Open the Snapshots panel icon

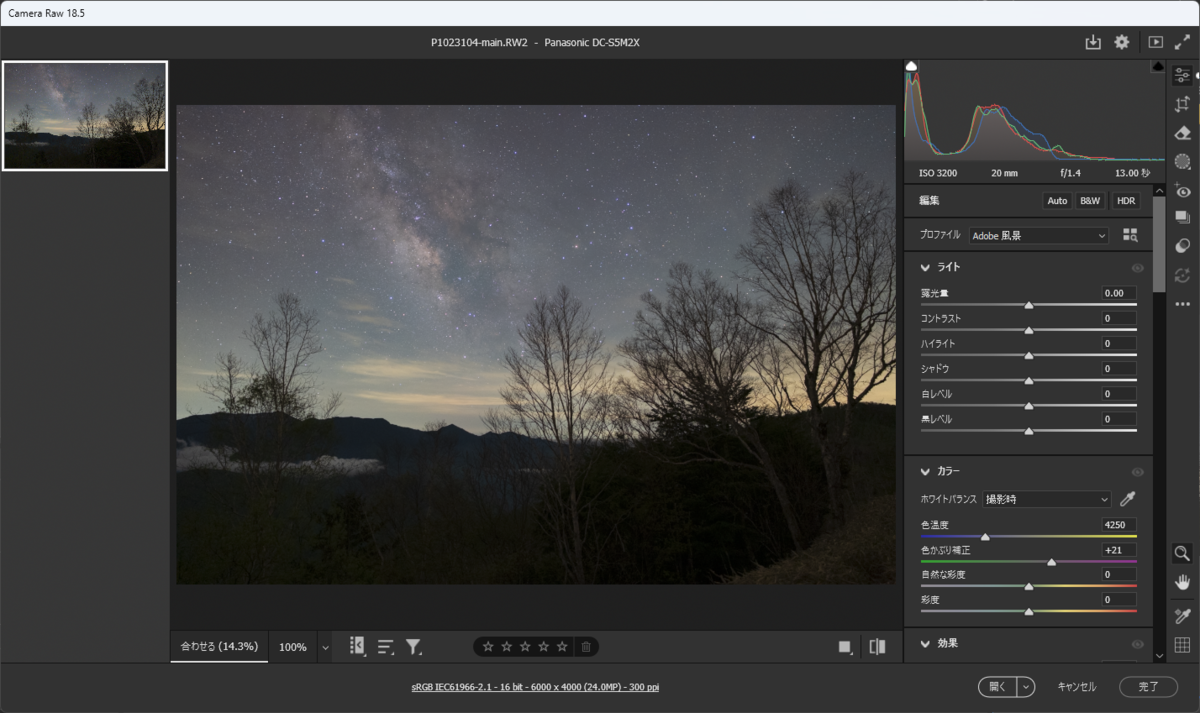[1182, 217]
